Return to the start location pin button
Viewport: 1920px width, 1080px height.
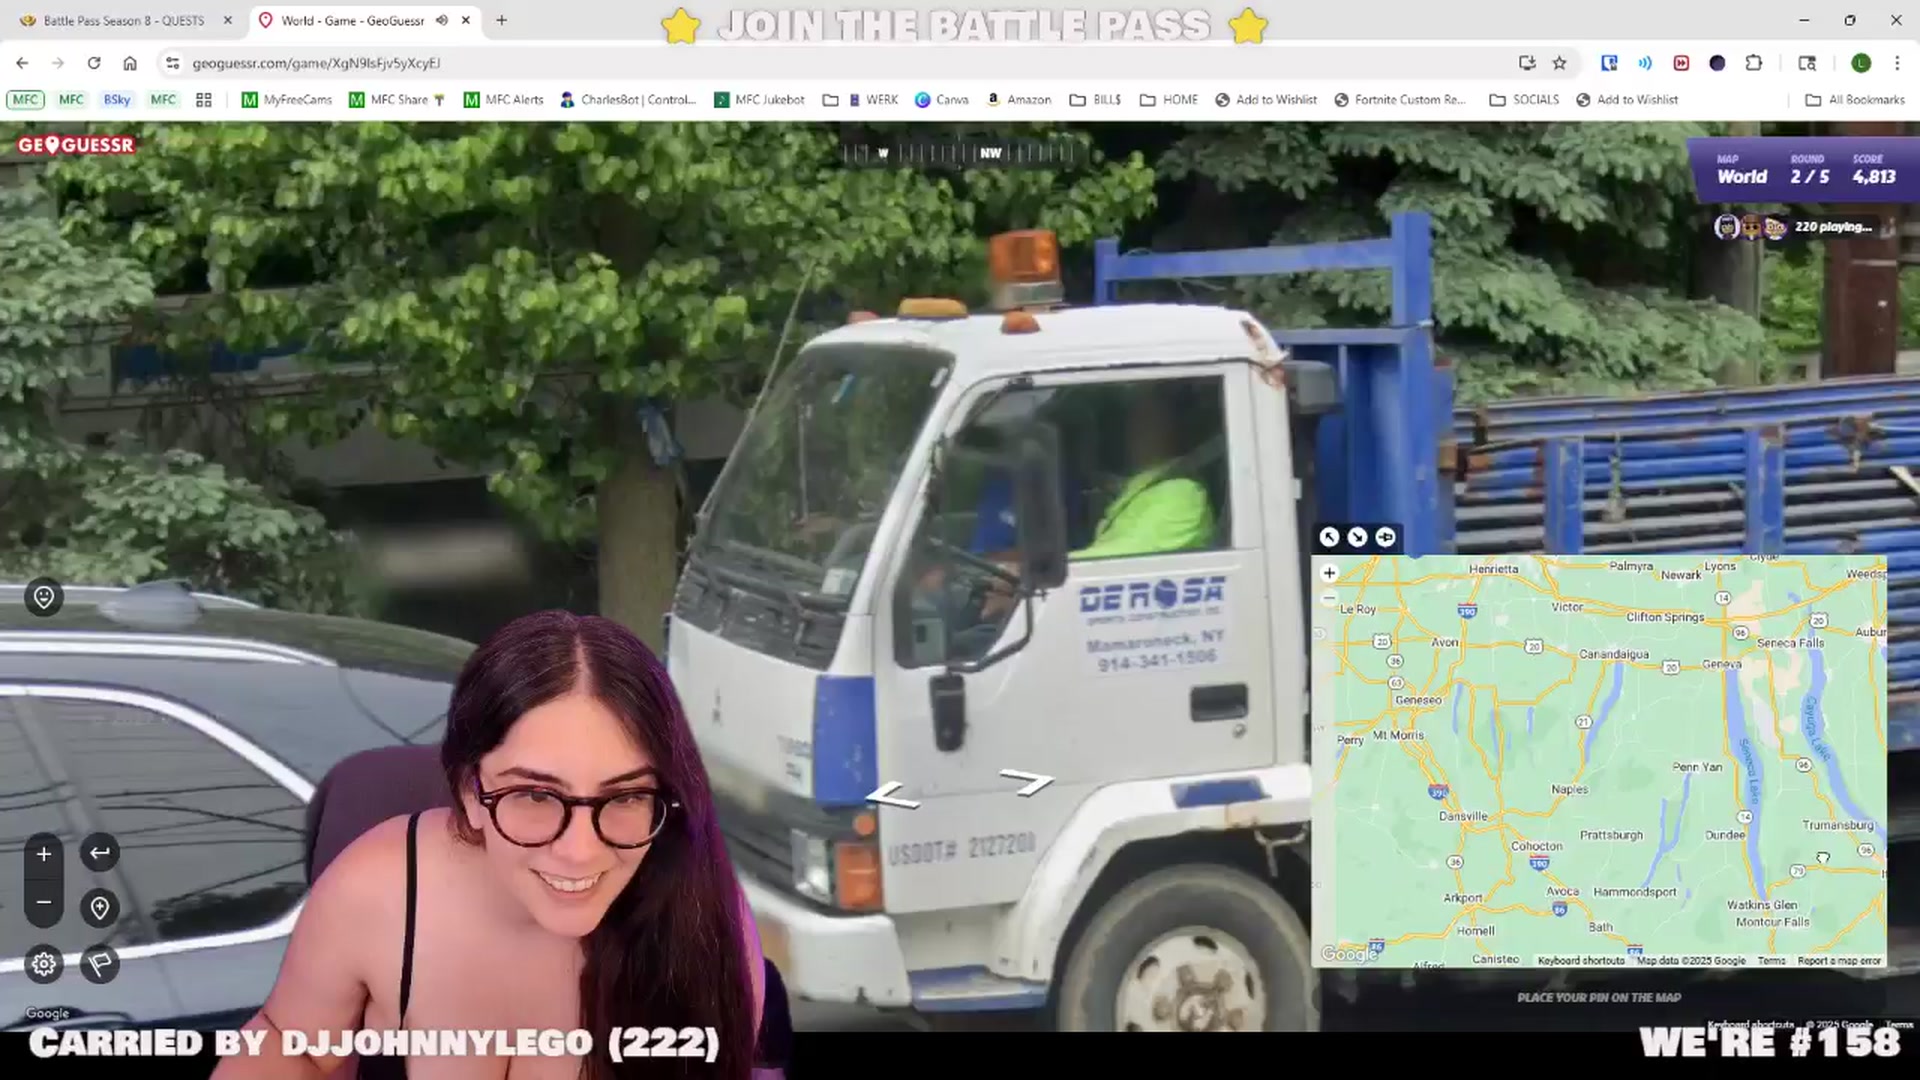pos(100,908)
